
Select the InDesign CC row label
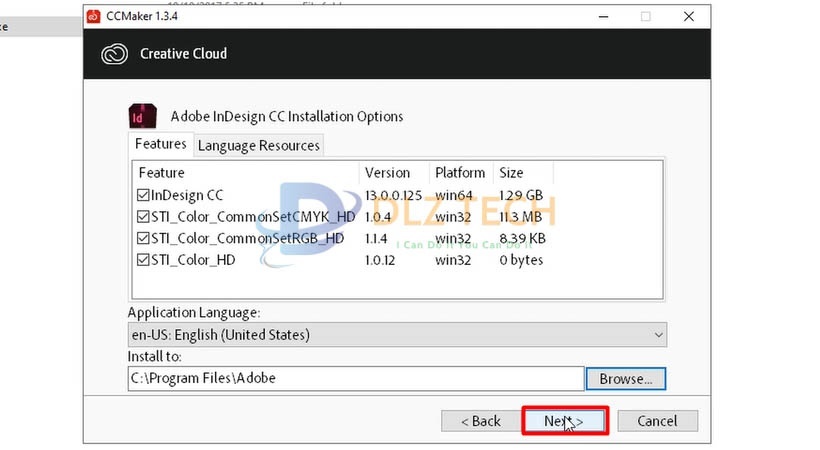click(187, 196)
